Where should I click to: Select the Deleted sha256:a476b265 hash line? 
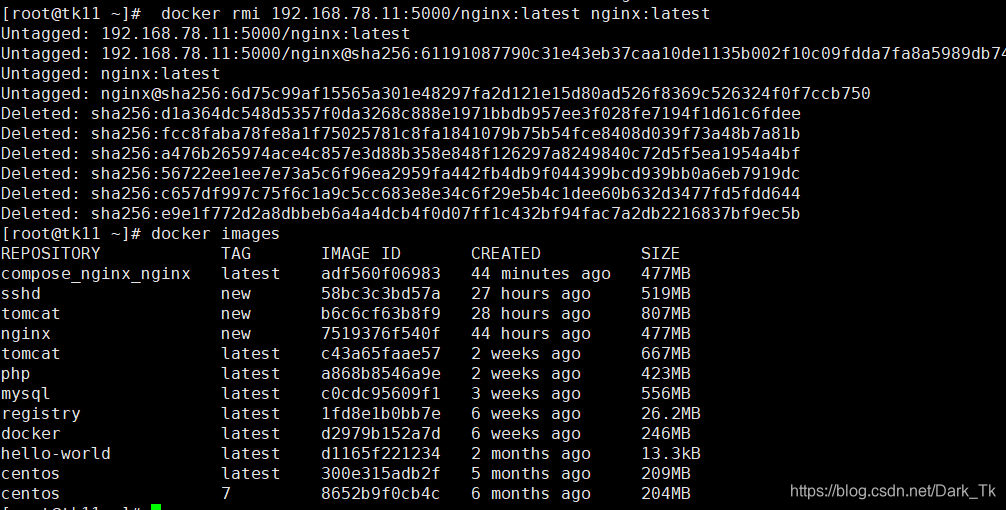pos(400,153)
